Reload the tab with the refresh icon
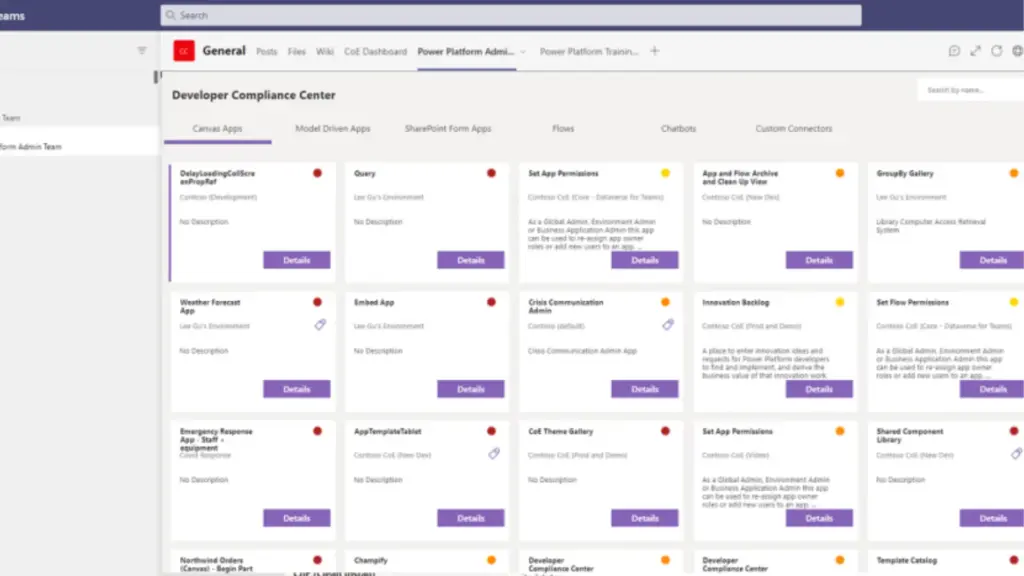The width and height of the screenshot is (1024, 576). 997,51
